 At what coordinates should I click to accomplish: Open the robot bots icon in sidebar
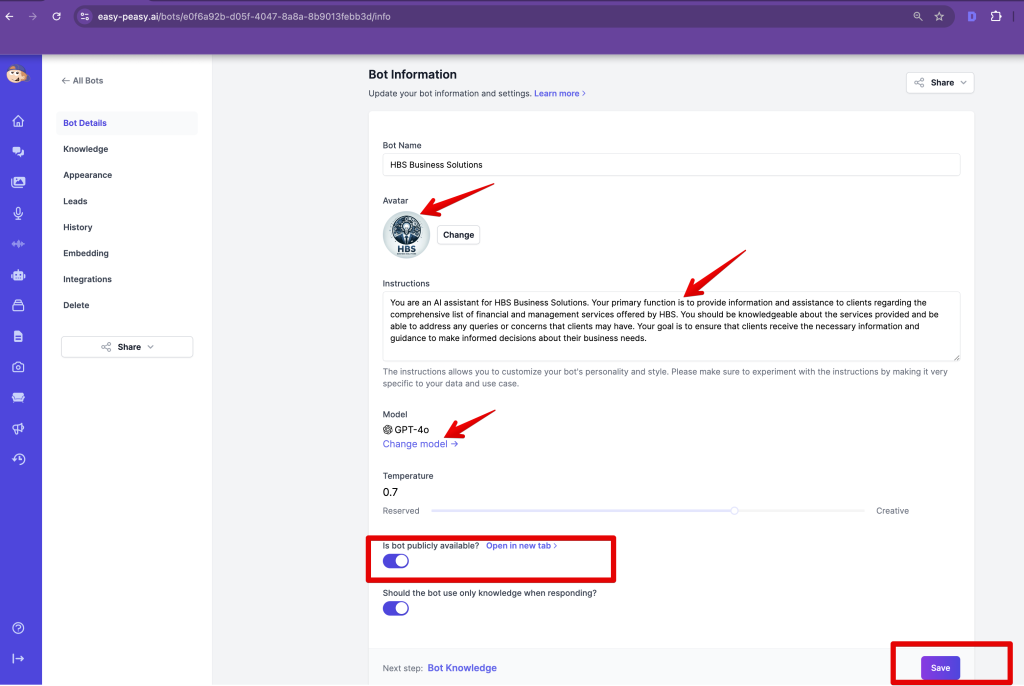tap(18, 275)
